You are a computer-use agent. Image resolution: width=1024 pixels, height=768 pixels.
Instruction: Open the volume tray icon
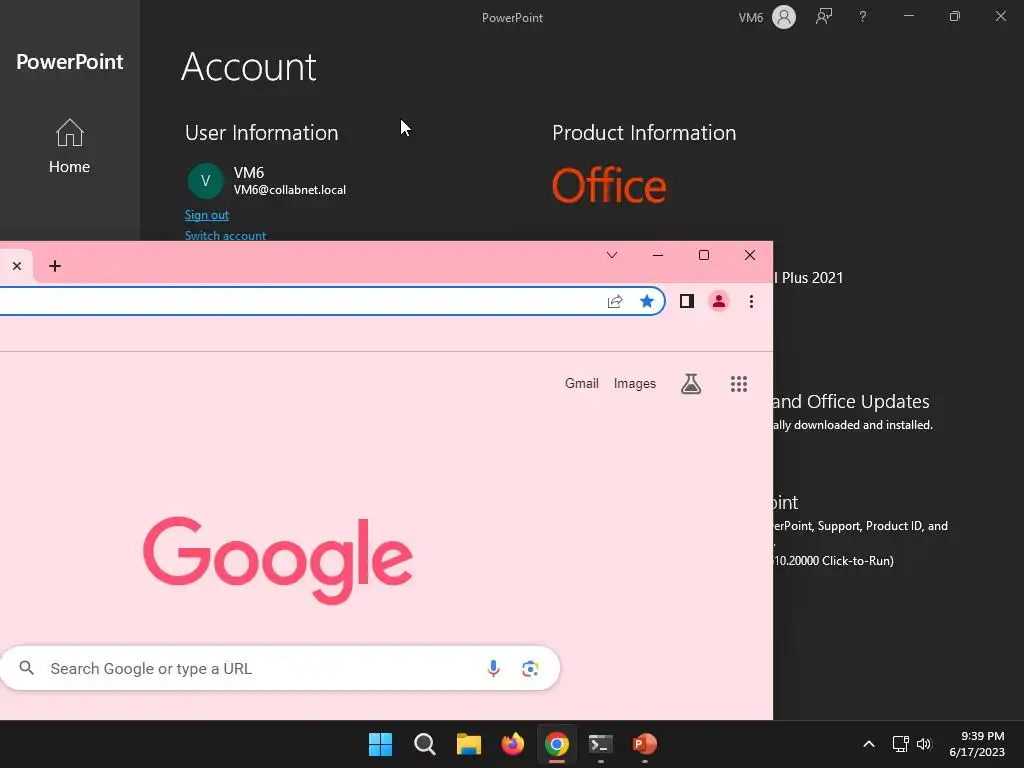point(924,744)
